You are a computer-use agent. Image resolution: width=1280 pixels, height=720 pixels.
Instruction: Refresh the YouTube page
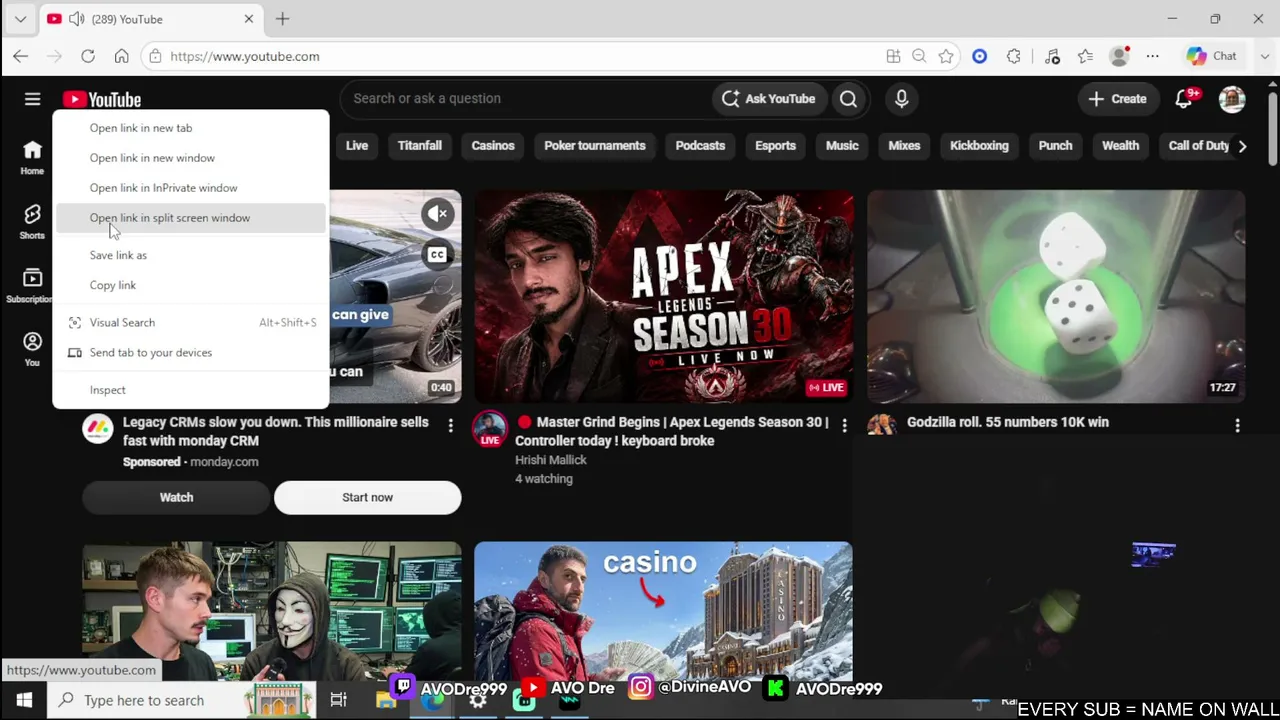pos(88,56)
